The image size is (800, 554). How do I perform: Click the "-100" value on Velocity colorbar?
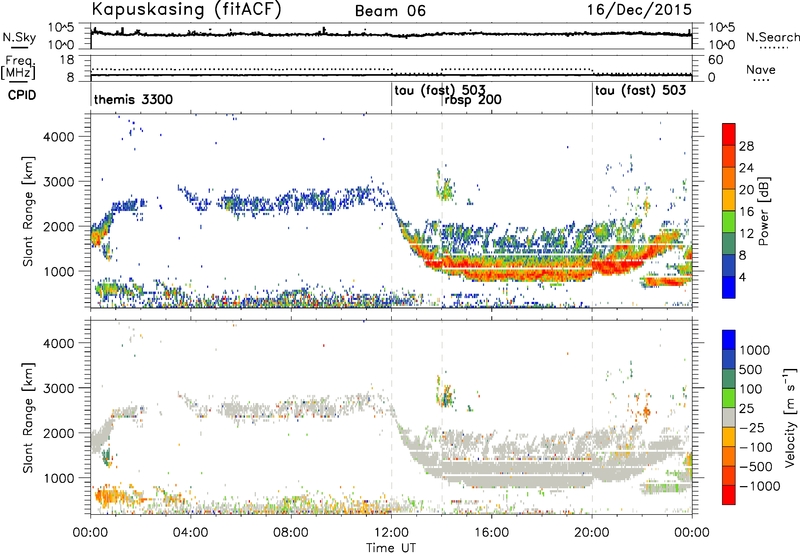click(756, 447)
